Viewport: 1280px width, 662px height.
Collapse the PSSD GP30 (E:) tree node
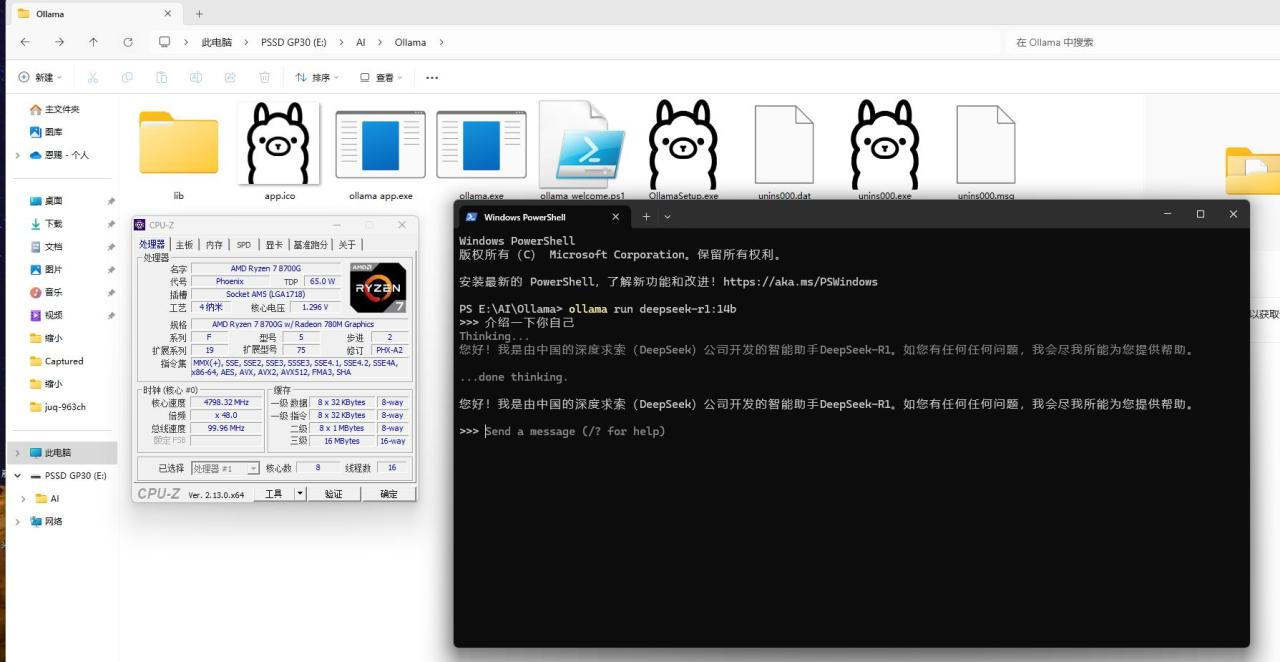pos(18,476)
